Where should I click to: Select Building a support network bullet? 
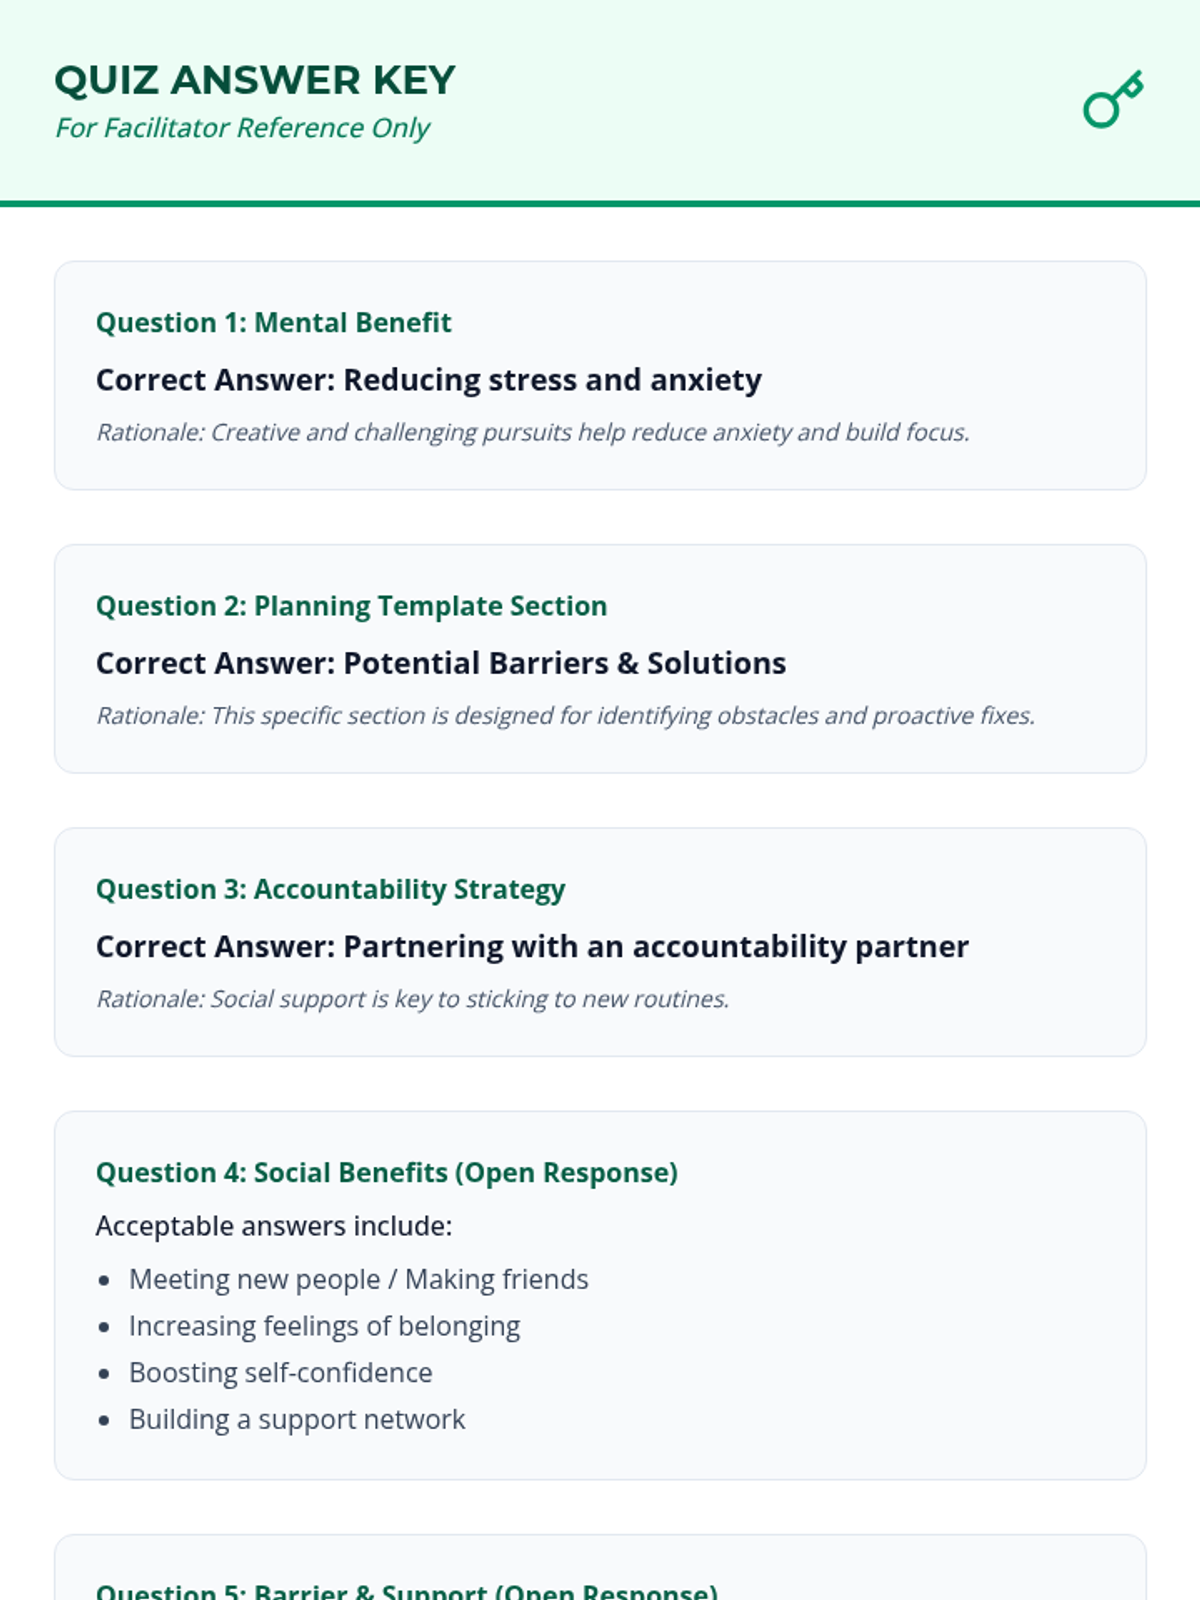pyautogui.click(x=297, y=1419)
